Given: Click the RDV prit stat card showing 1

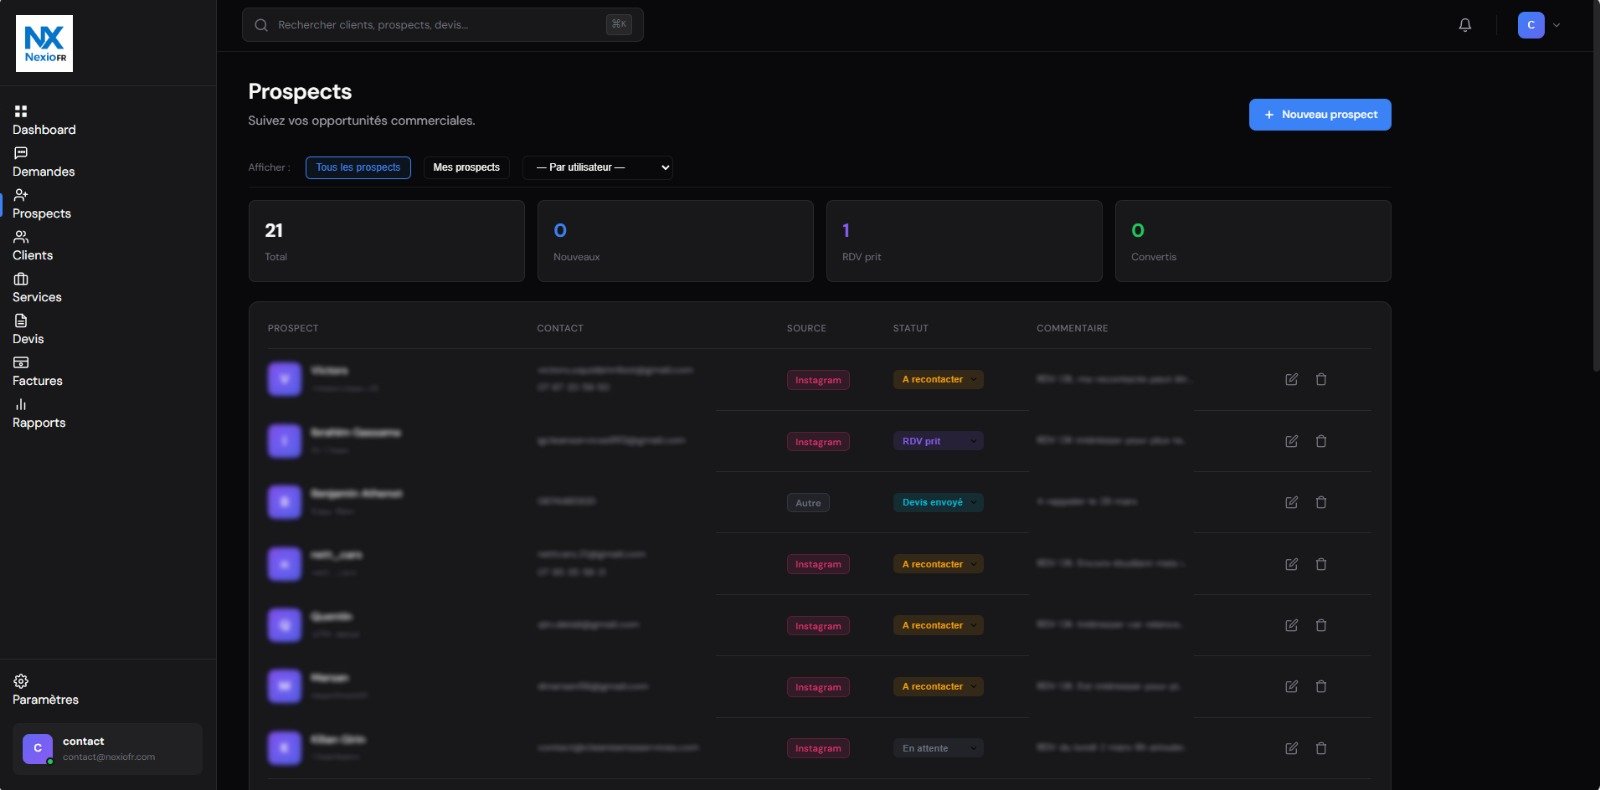Looking at the screenshot, I should [x=964, y=241].
